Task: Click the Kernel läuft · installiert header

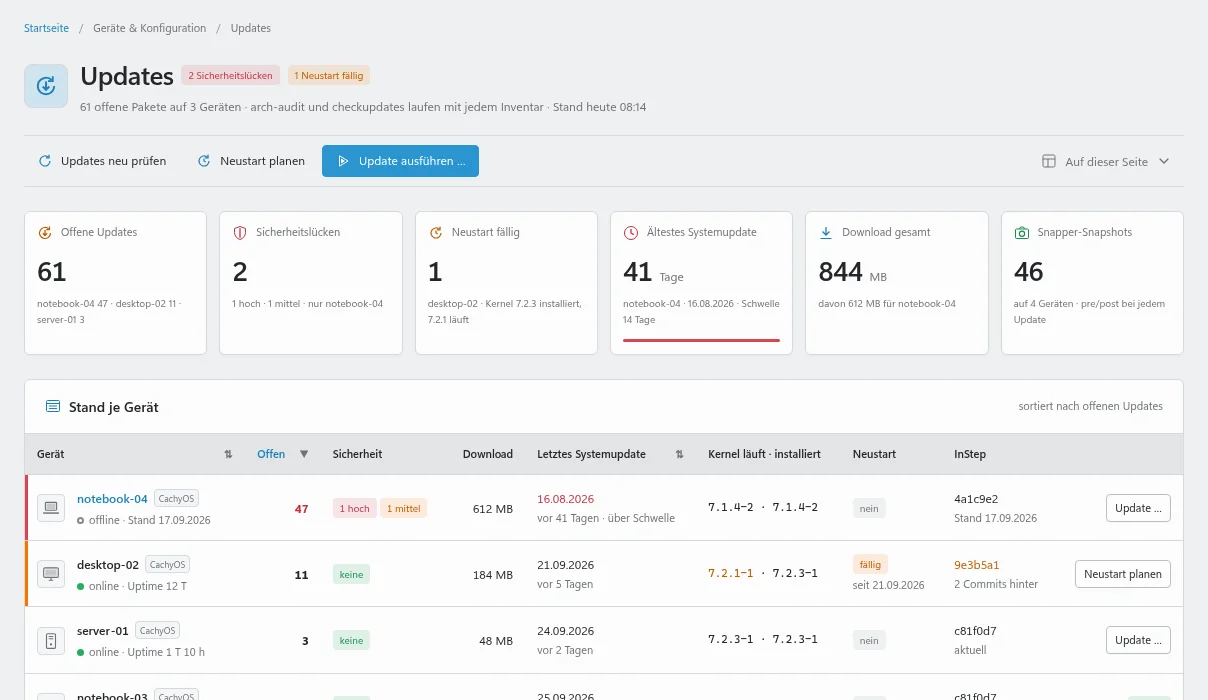Action: (x=764, y=454)
